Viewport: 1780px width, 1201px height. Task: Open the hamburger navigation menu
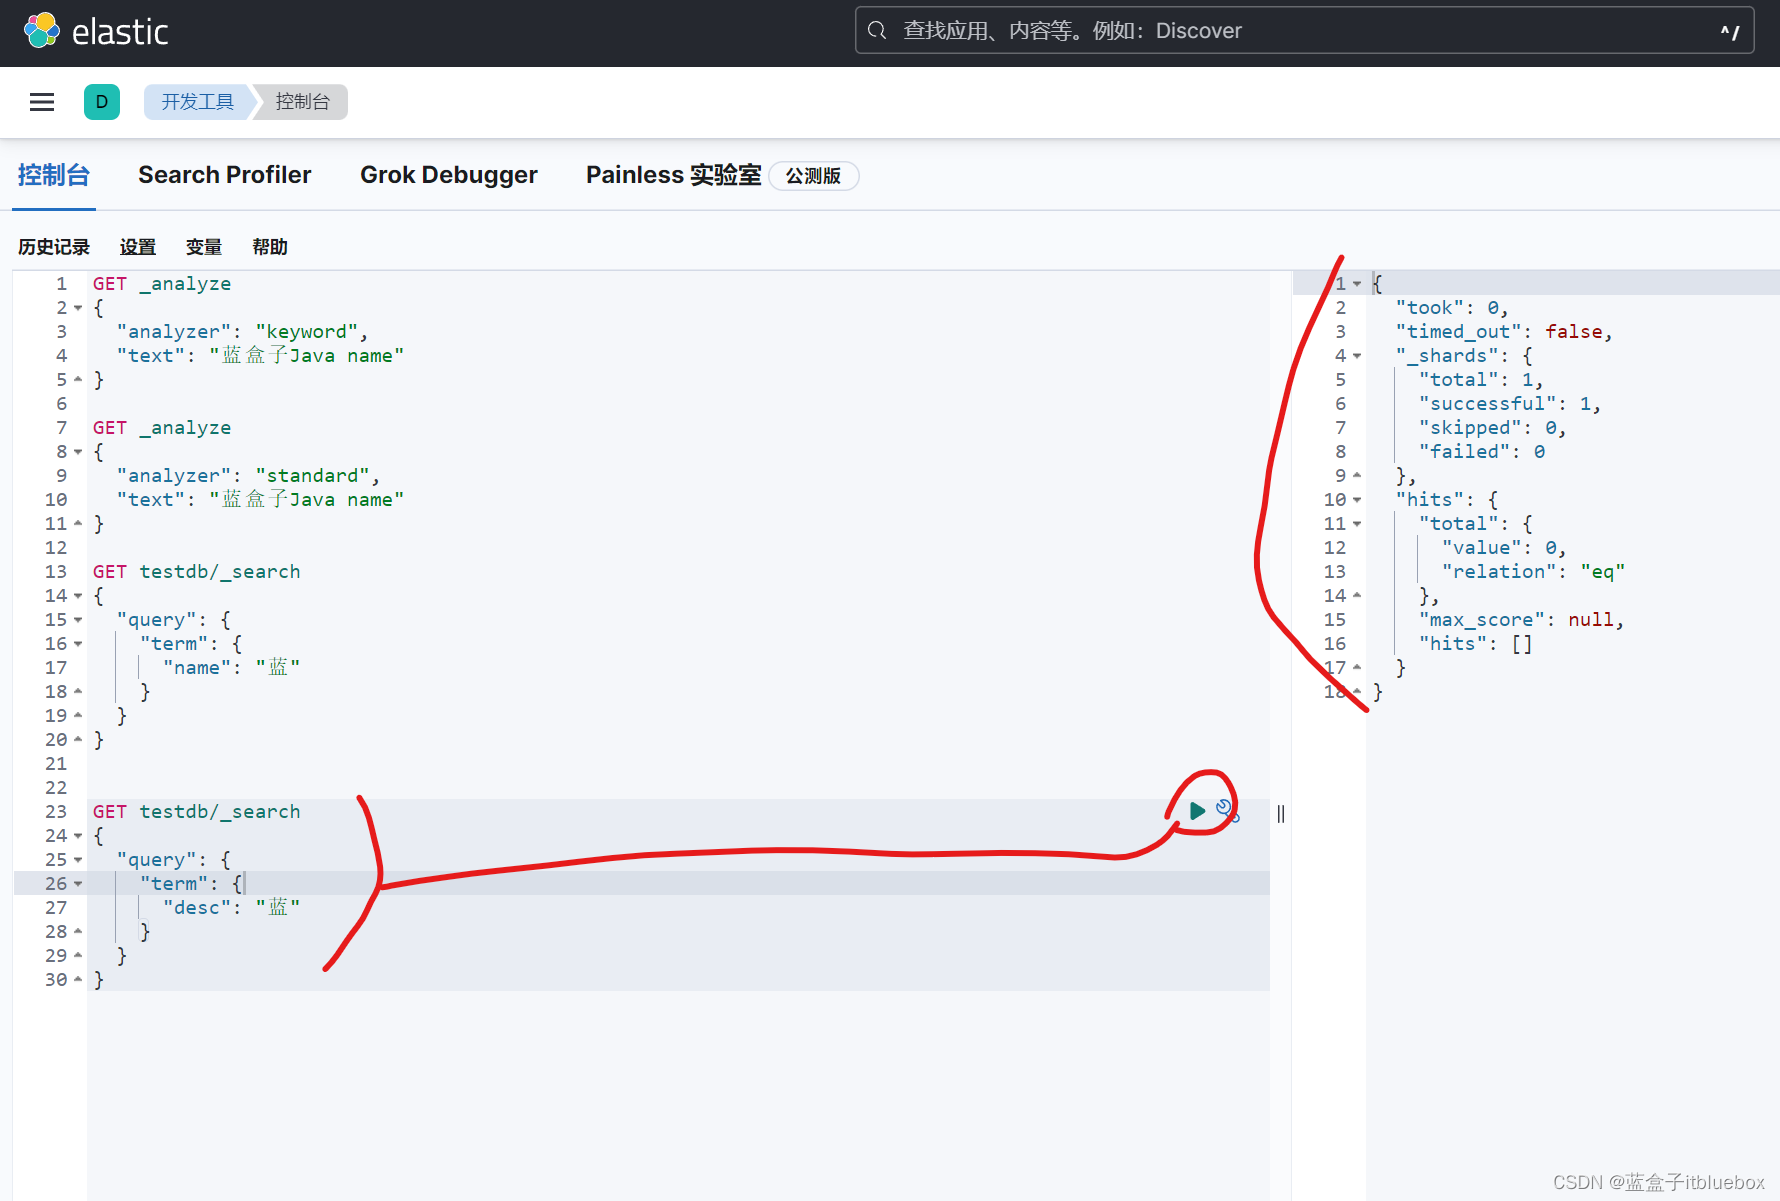click(x=42, y=102)
